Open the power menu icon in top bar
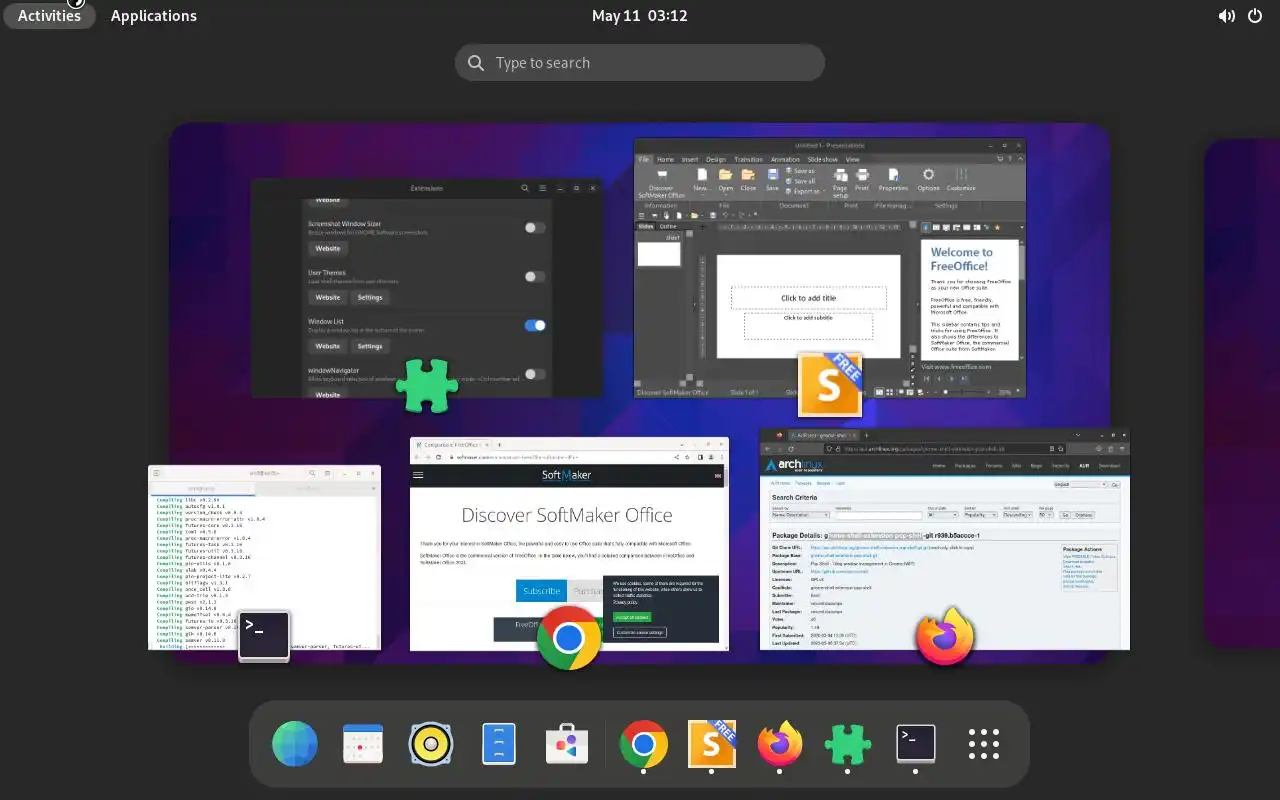The height and width of the screenshot is (800, 1280). [1256, 16]
